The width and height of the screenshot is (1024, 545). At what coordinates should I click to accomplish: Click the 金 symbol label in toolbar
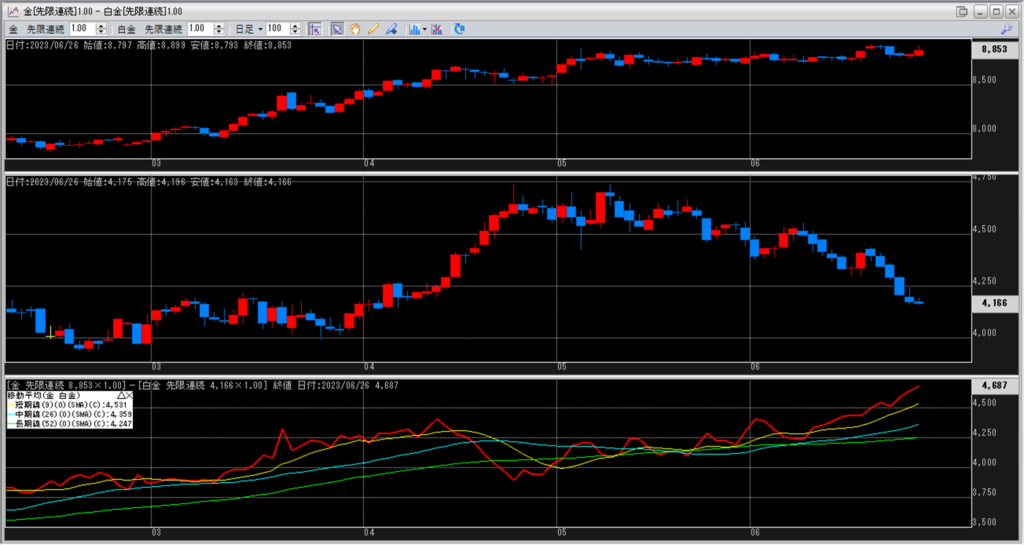coord(13,29)
